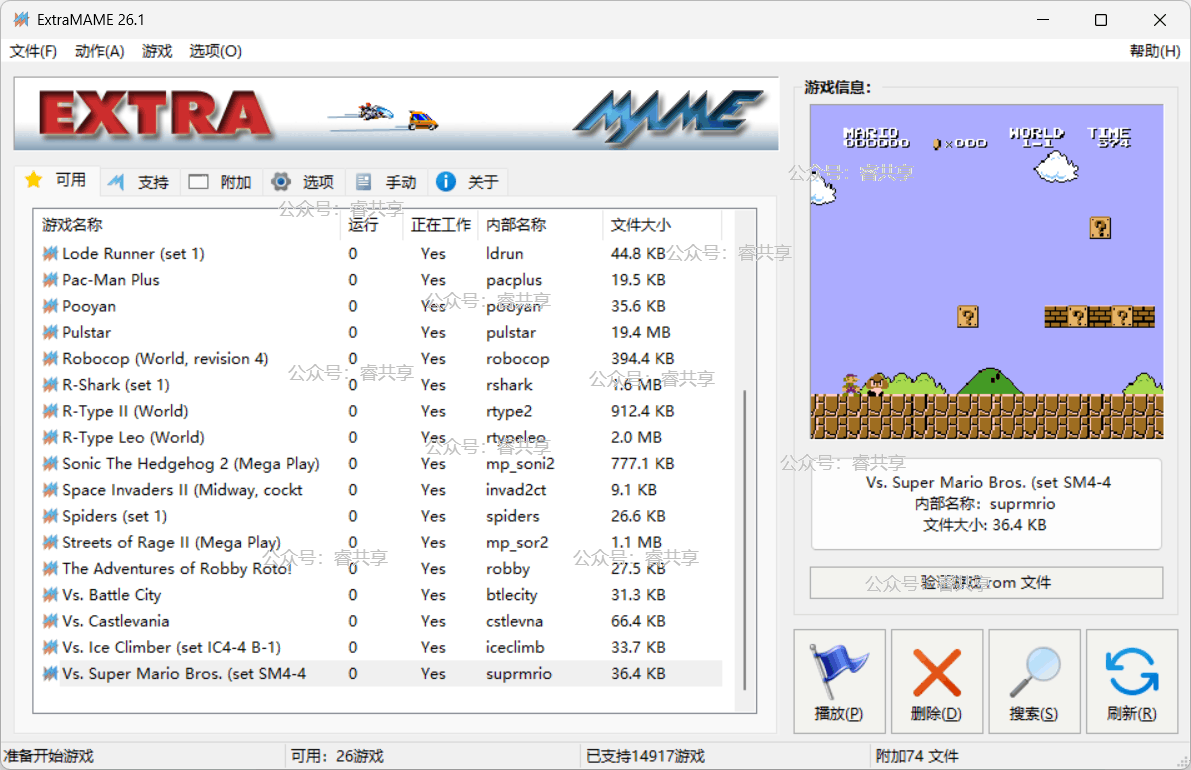Click the MAME icon beside Vs. Battle City

click(x=50, y=595)
